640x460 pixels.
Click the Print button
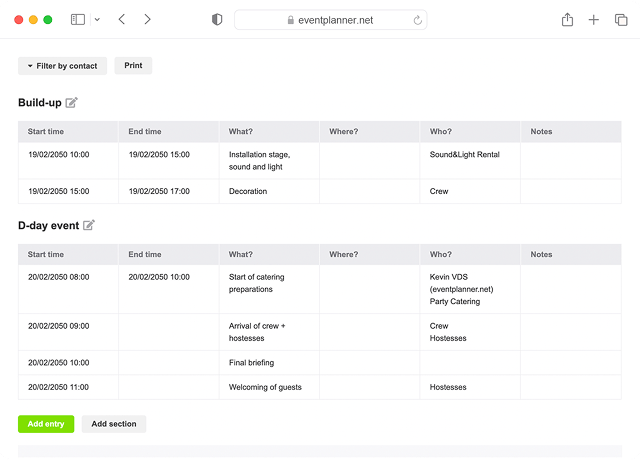click(133, 65)
